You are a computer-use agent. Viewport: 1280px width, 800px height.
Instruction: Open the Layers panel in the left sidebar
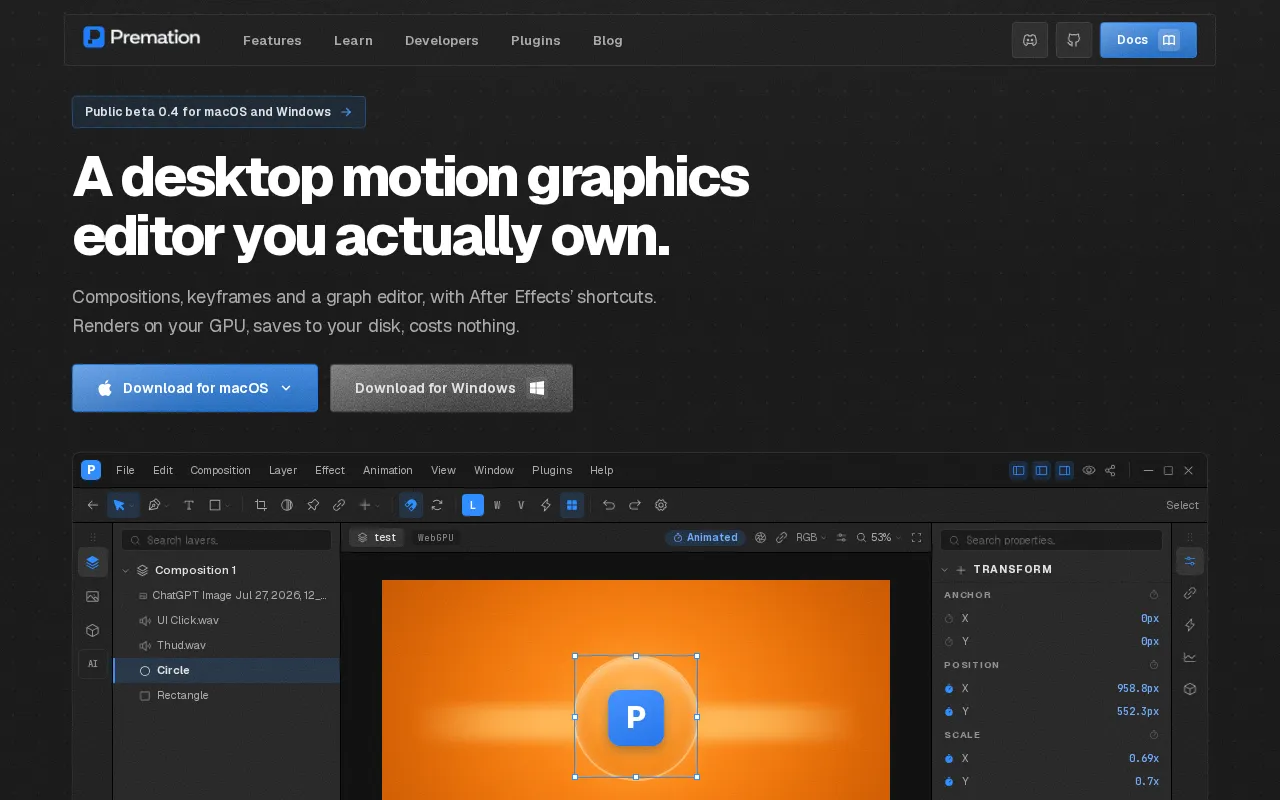pyautogui.click(x=93, y=562)
